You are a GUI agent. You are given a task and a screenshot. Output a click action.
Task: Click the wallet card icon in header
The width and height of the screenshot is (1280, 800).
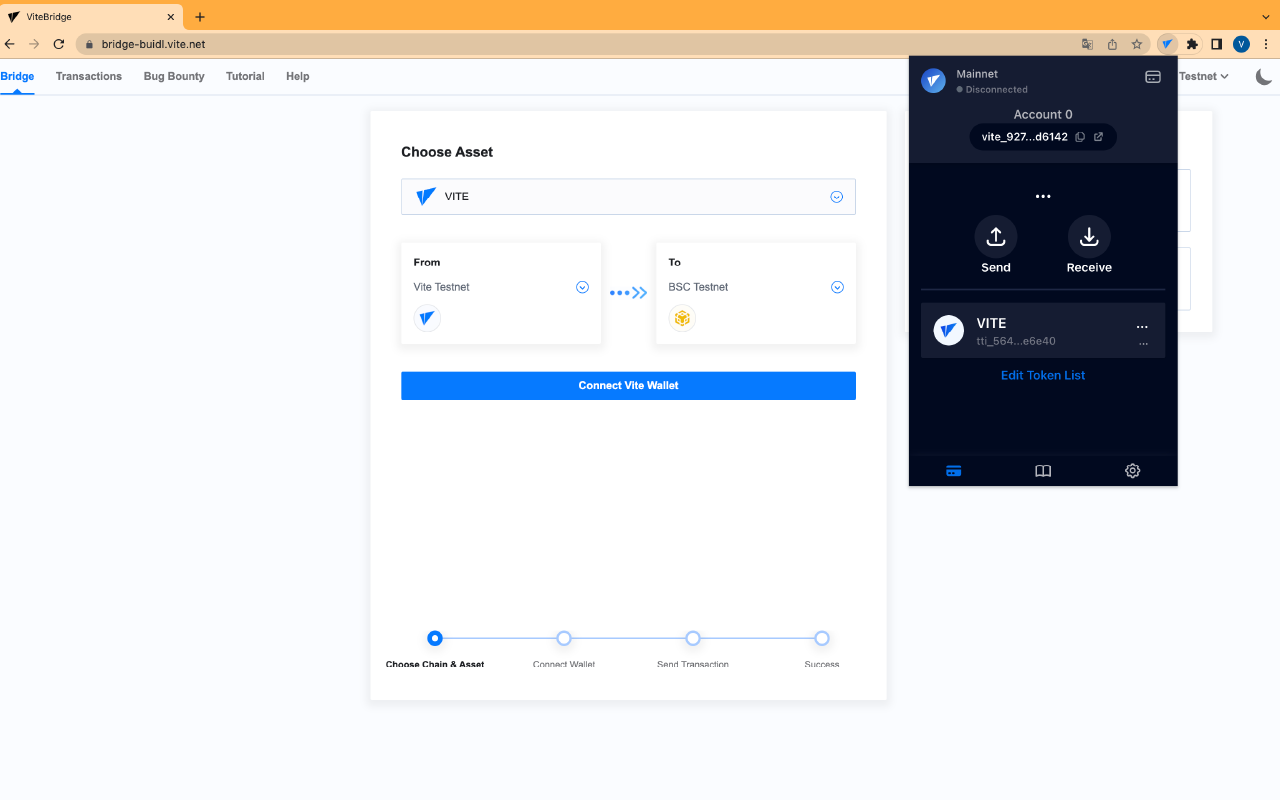1153,77
